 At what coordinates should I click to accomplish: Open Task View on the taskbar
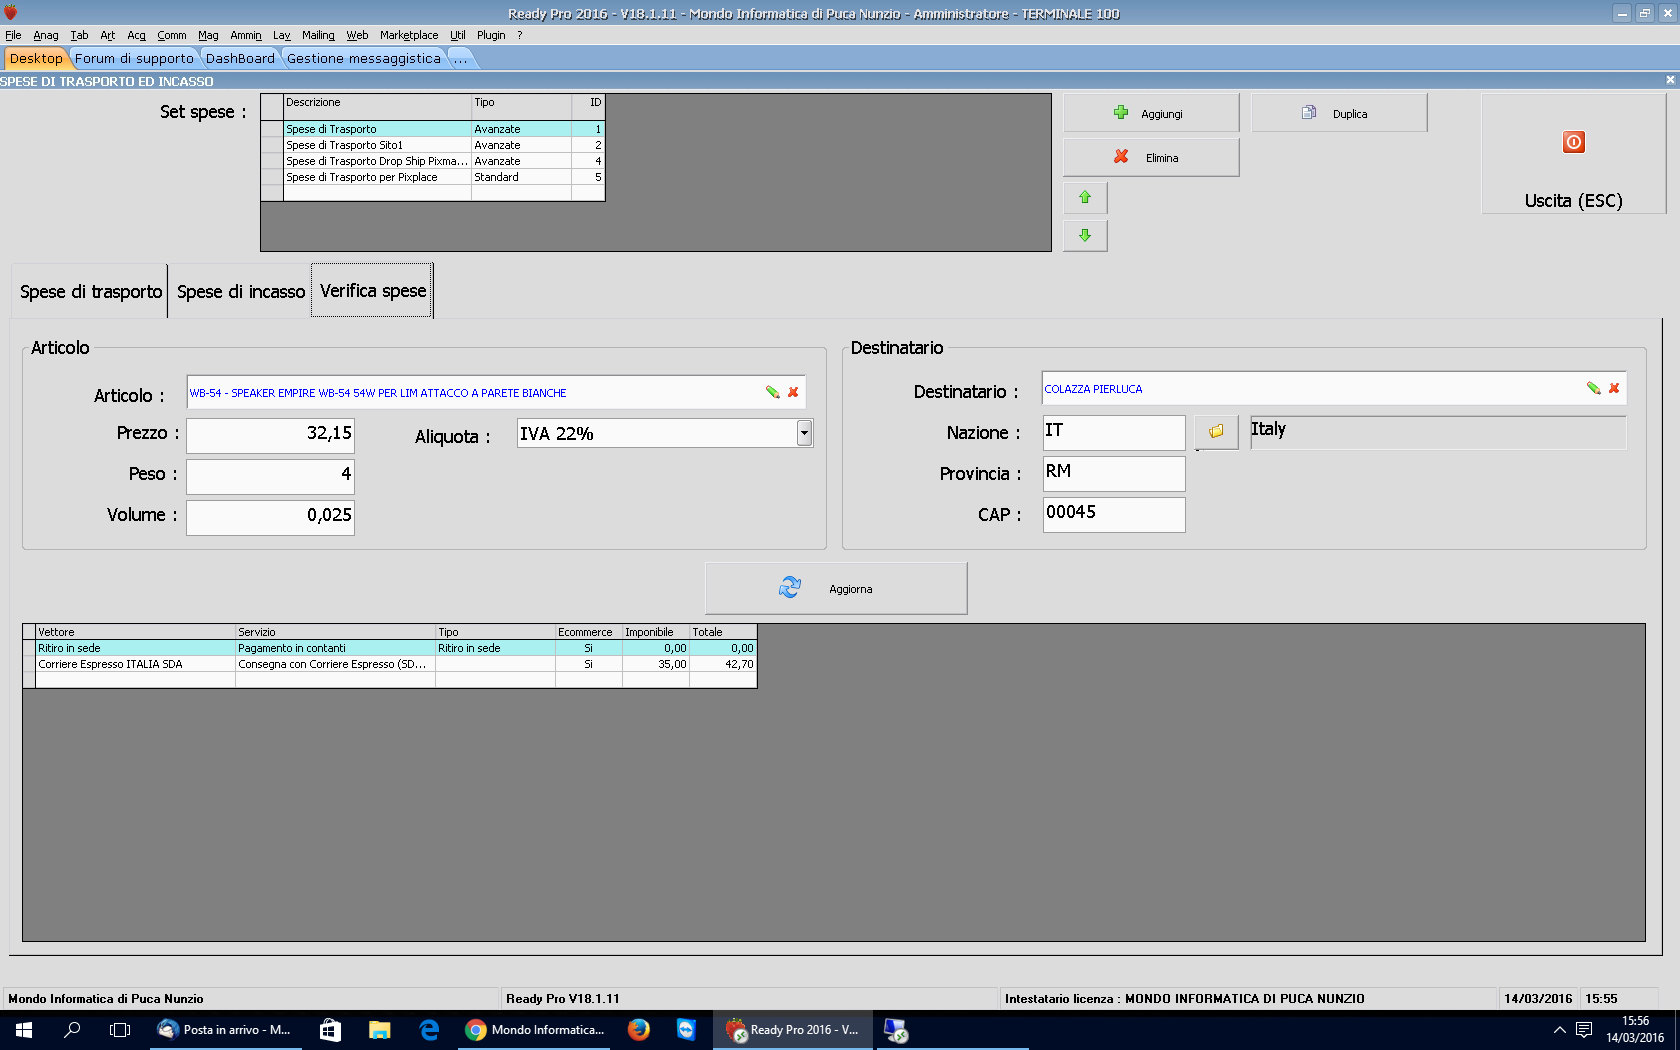coord(120,1029)
